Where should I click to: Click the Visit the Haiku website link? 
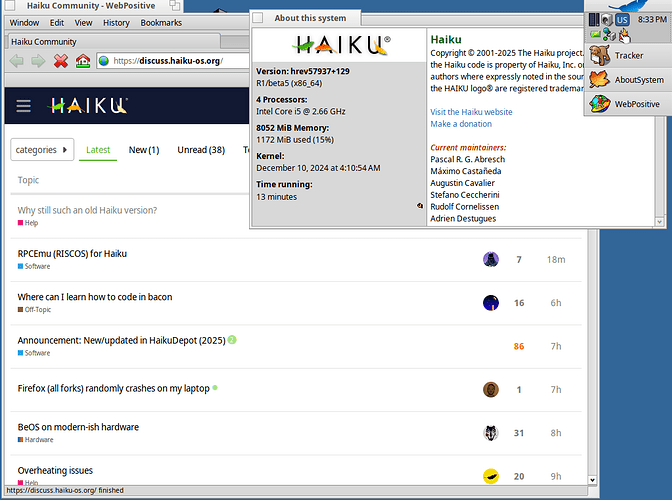coord(471,112)
